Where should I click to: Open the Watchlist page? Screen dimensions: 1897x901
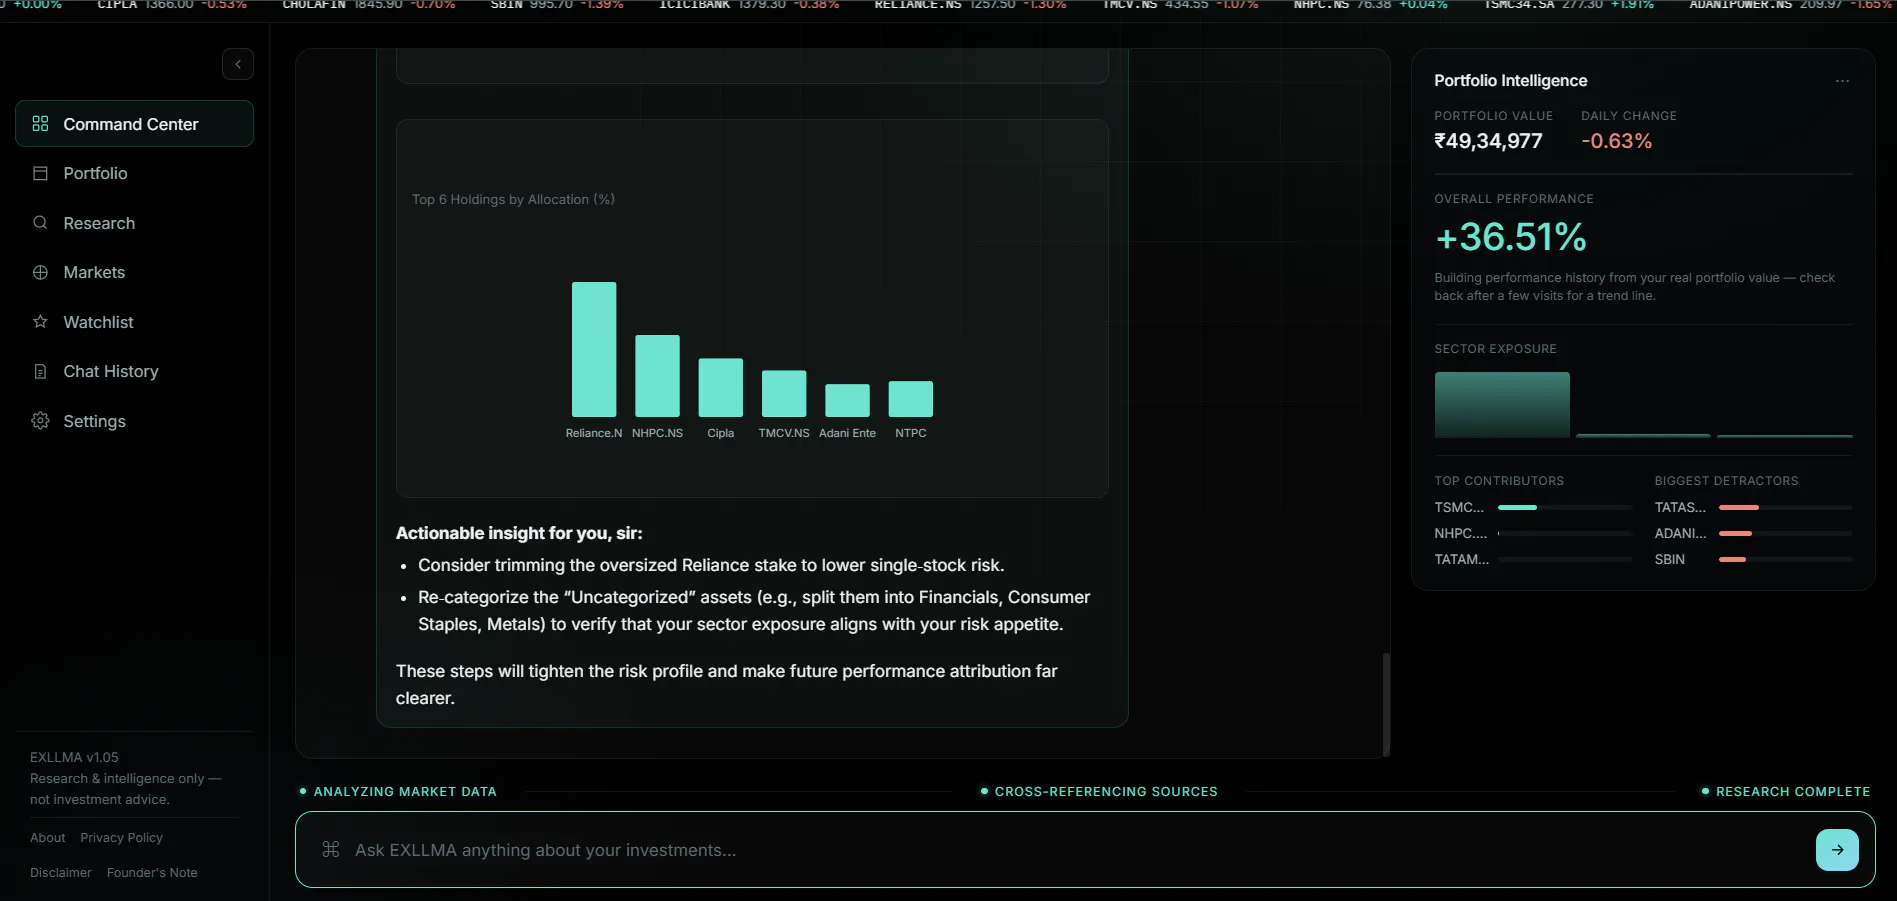(x=134, y=322)
